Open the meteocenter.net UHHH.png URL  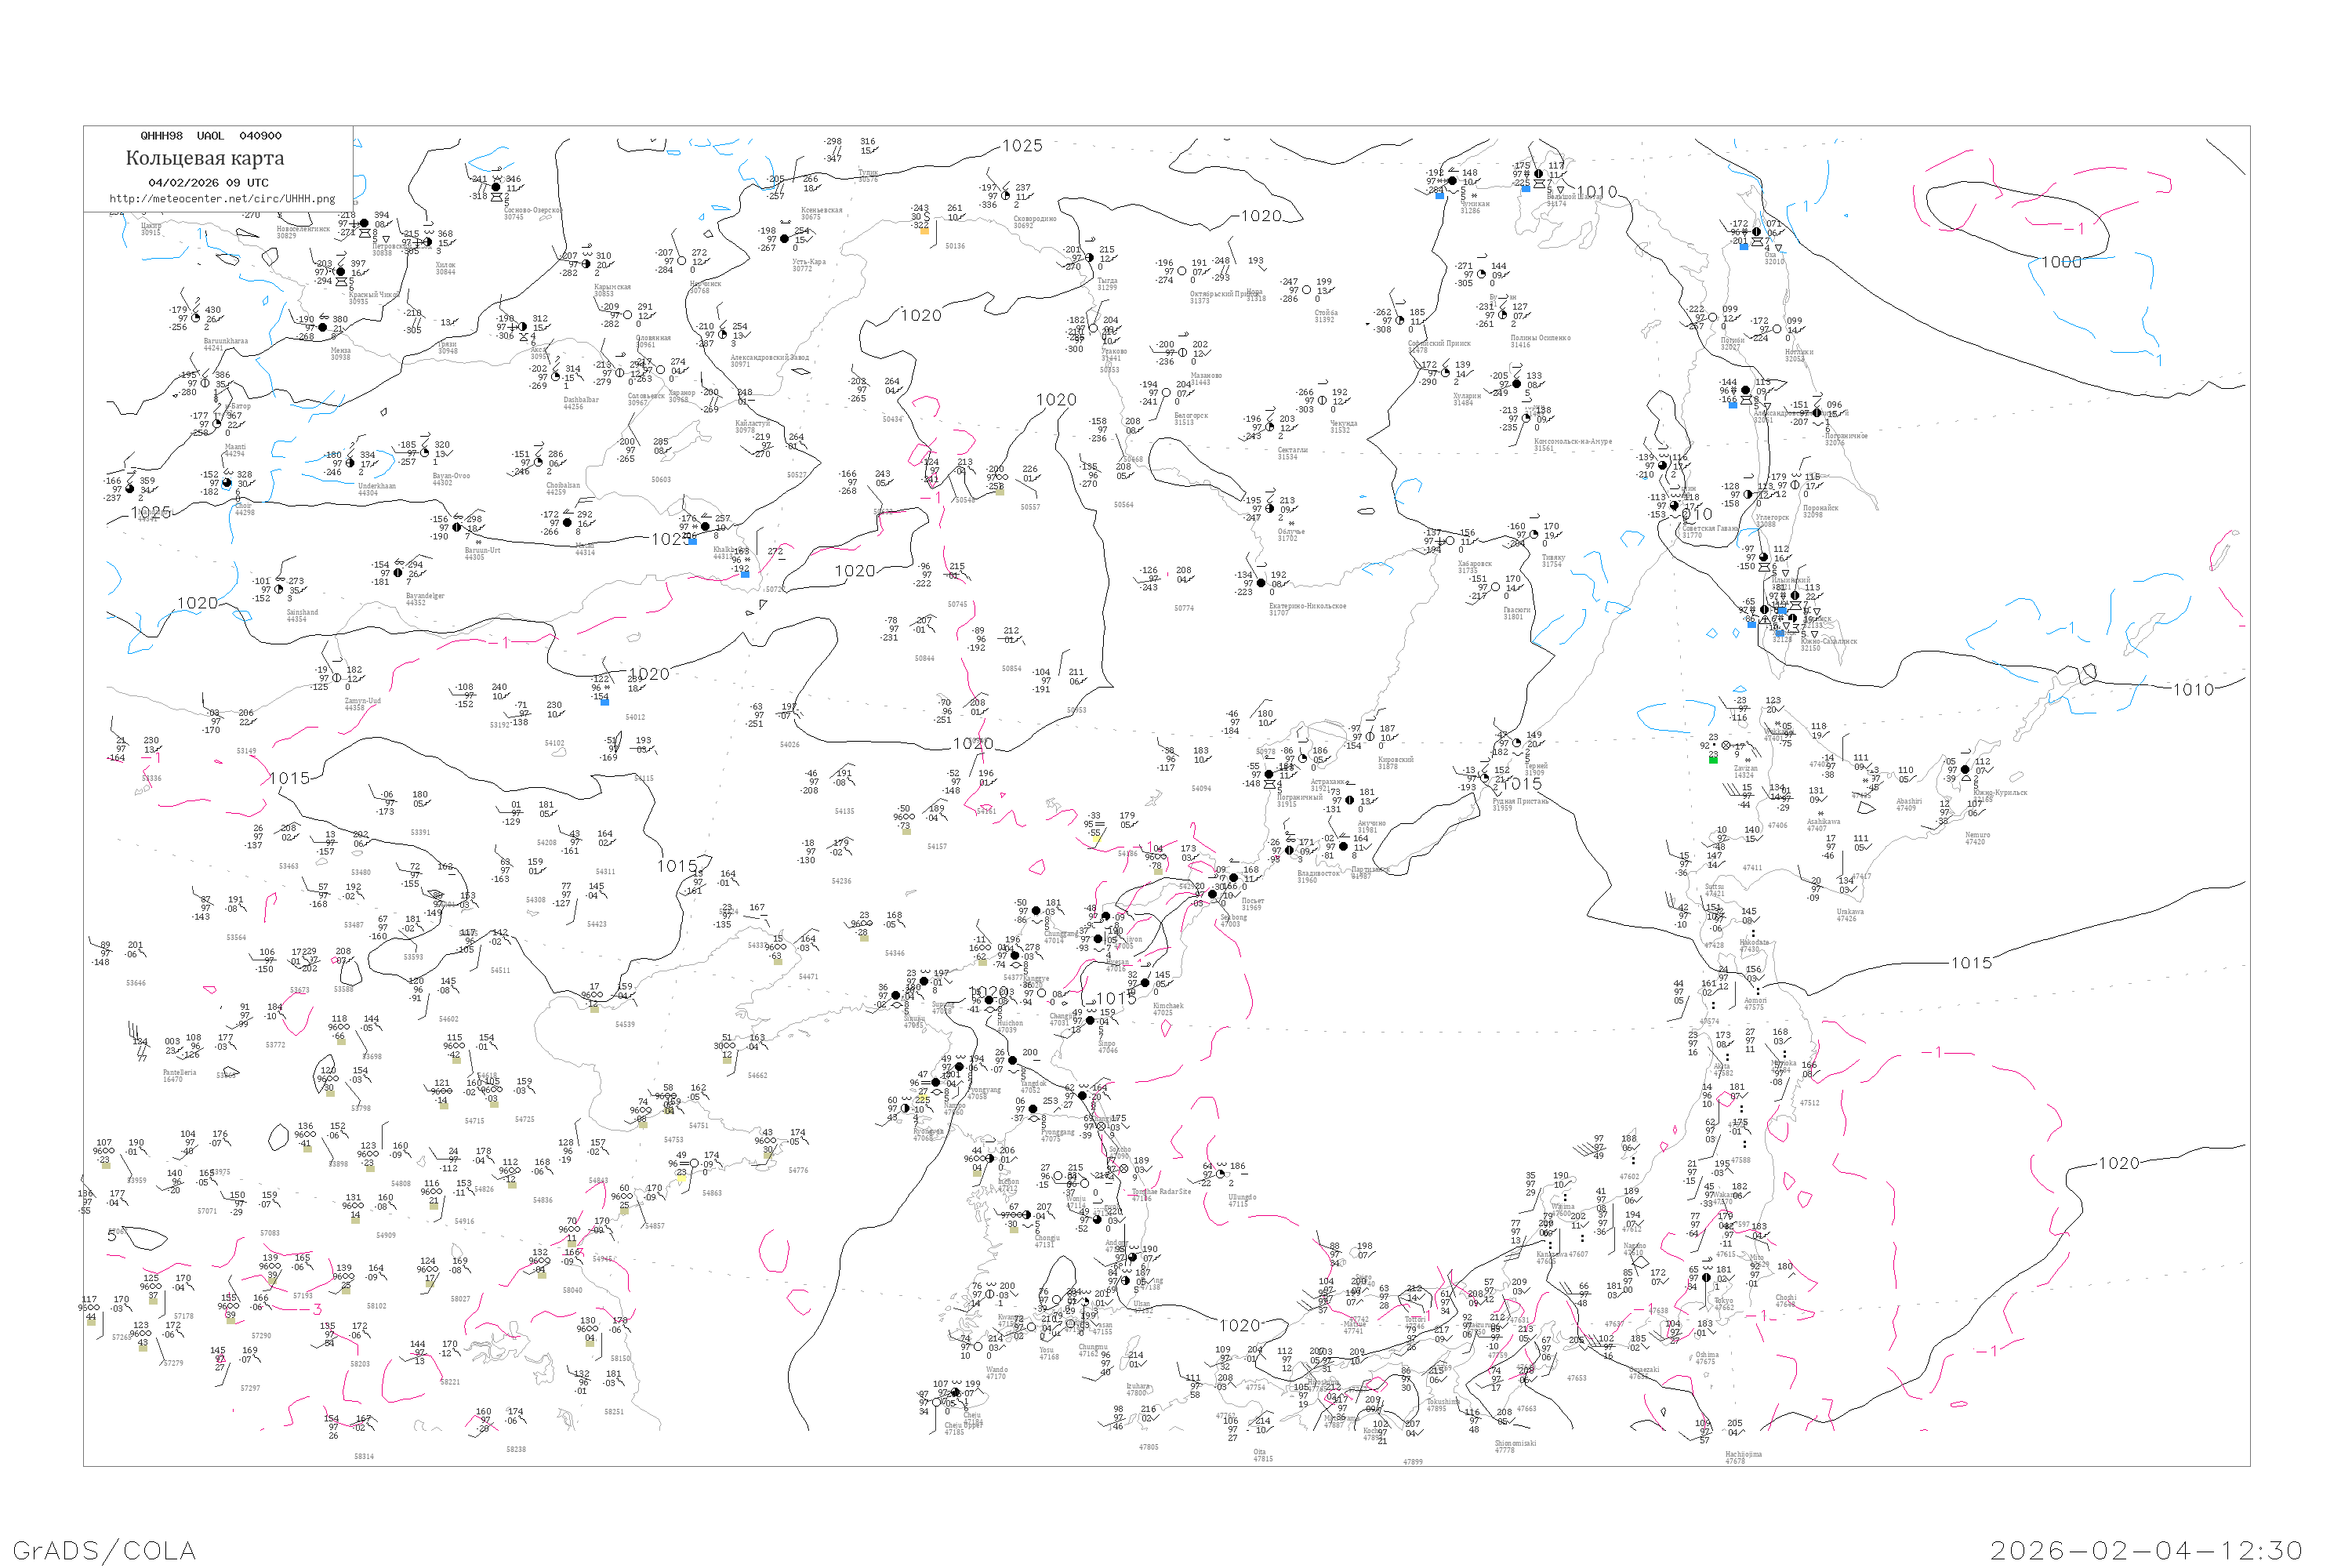coord(222,199)
